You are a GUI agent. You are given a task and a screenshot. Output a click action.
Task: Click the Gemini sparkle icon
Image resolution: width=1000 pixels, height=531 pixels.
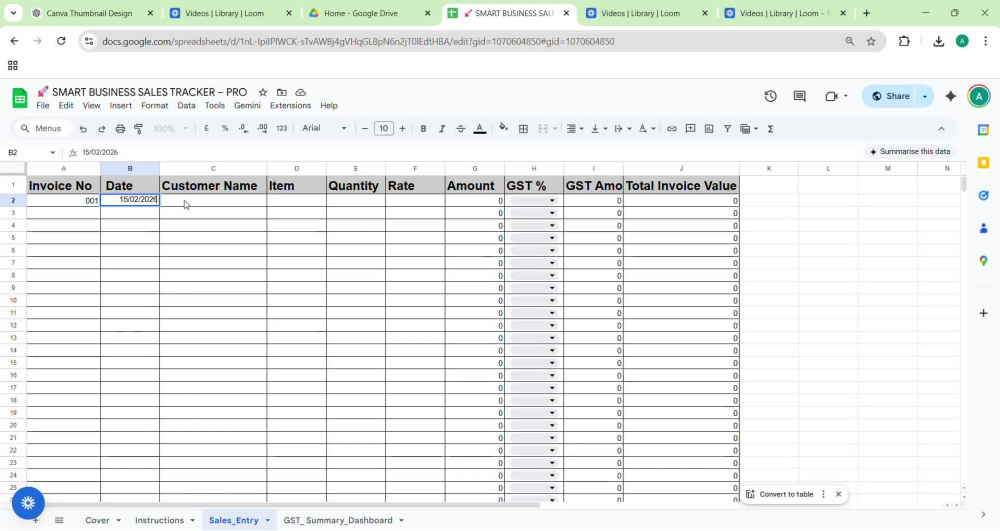click(950, 96)
